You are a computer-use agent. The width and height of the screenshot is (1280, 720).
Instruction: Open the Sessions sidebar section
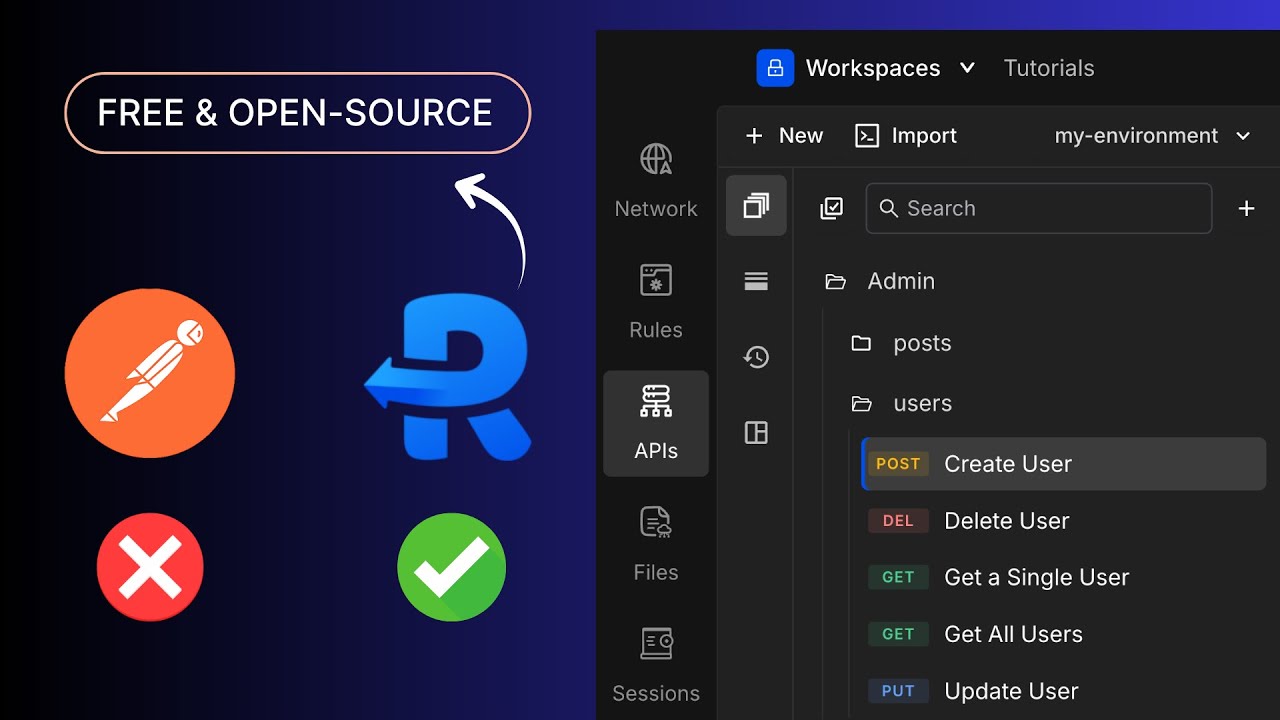656,665
